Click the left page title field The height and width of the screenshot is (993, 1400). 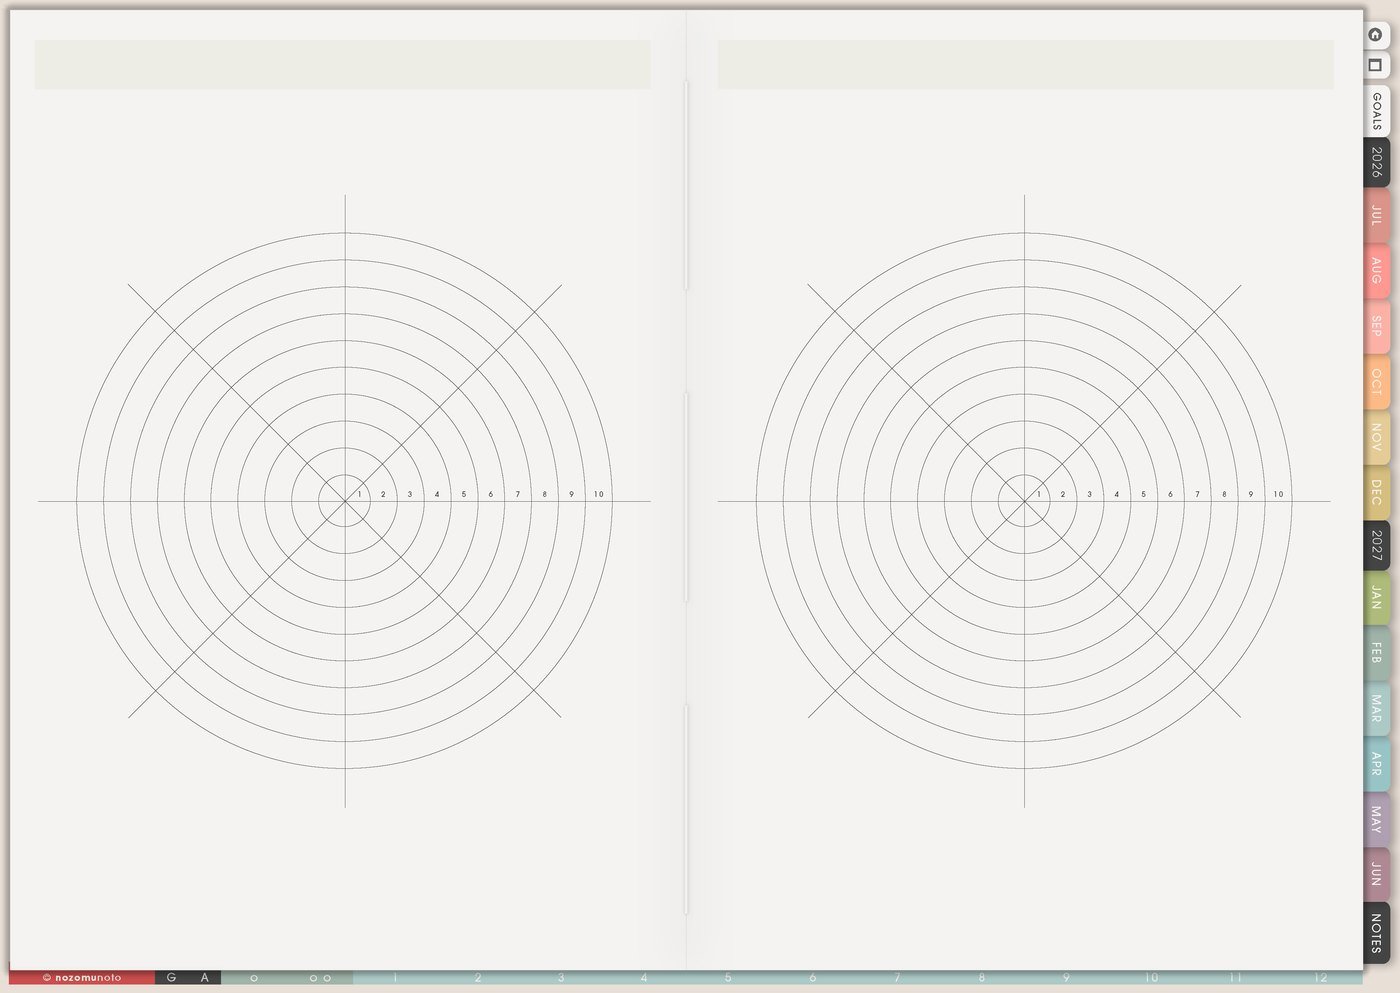click(343, 65)
